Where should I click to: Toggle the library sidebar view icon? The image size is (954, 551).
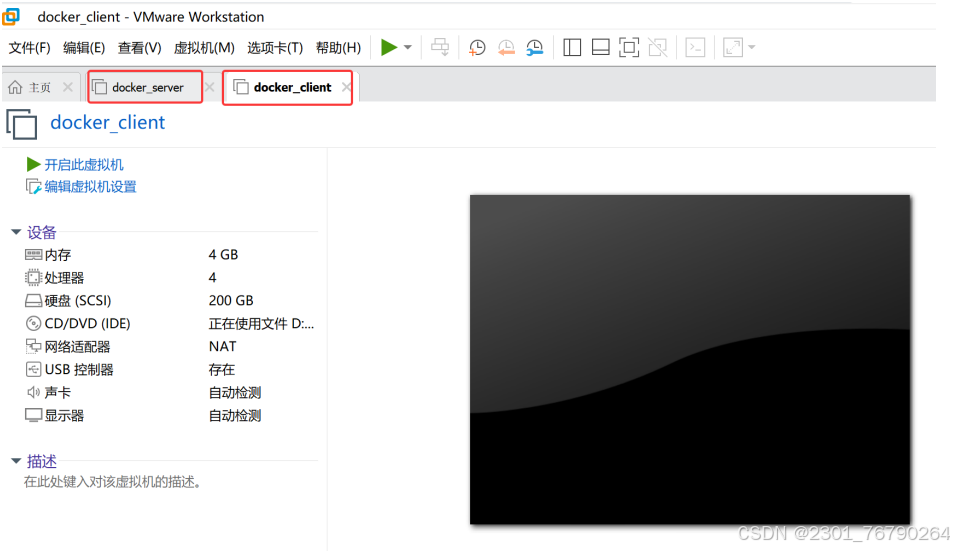572,47
